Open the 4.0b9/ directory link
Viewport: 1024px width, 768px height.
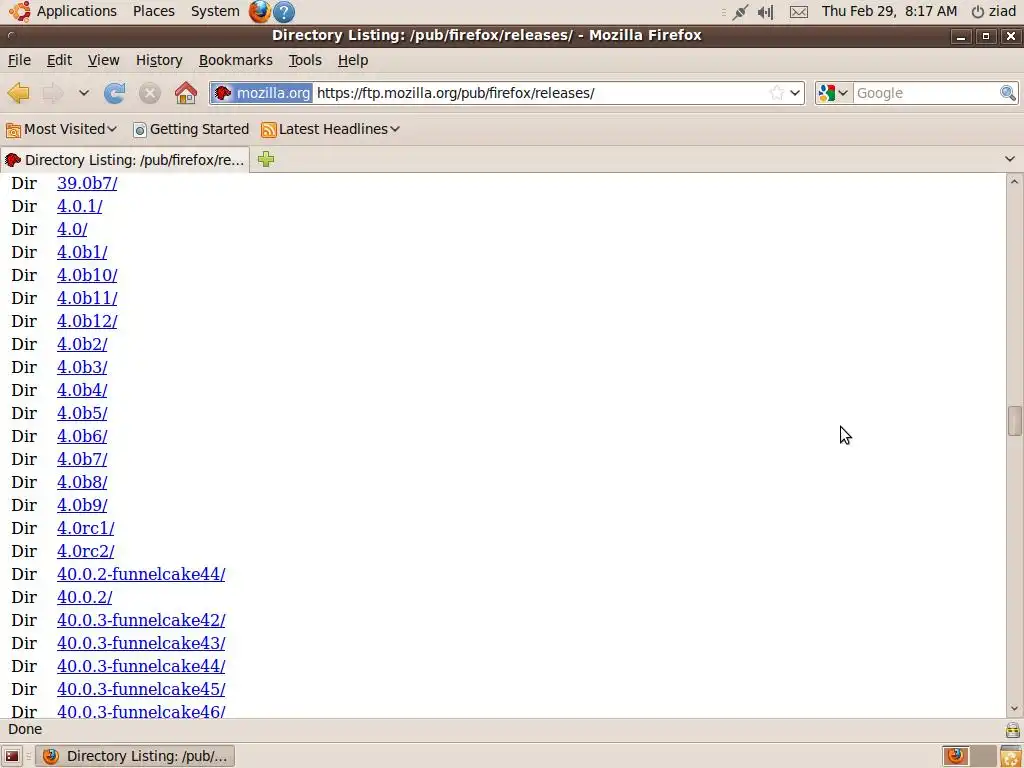click(x=82, y=505)
